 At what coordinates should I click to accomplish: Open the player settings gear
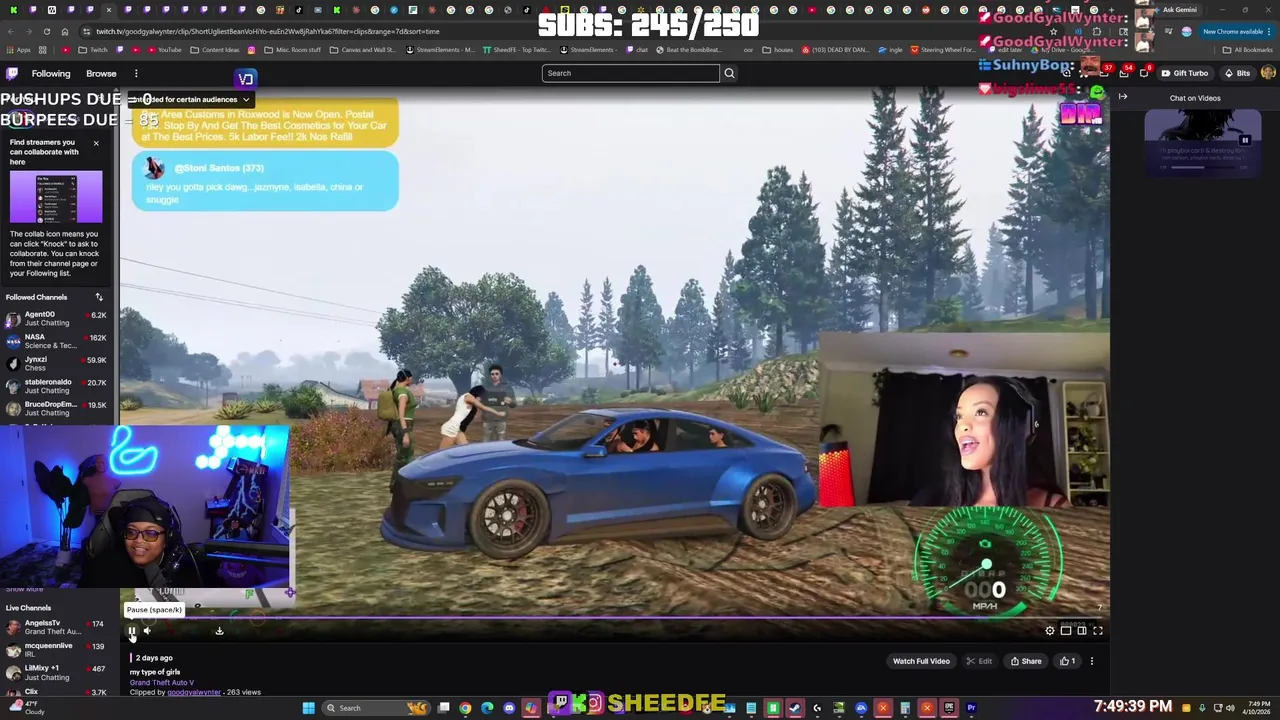pos(1050,630)
